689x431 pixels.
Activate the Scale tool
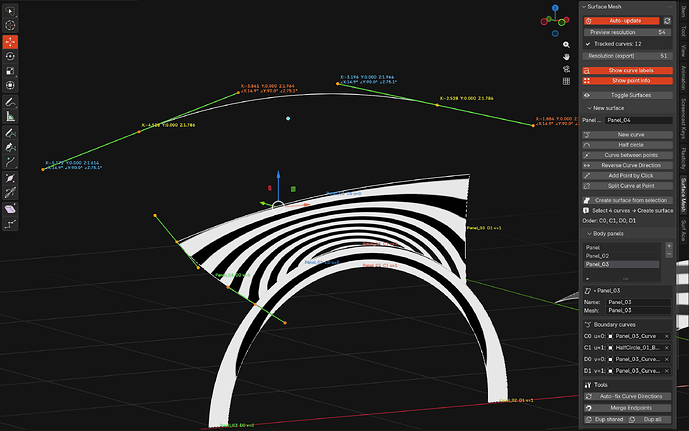10,71
